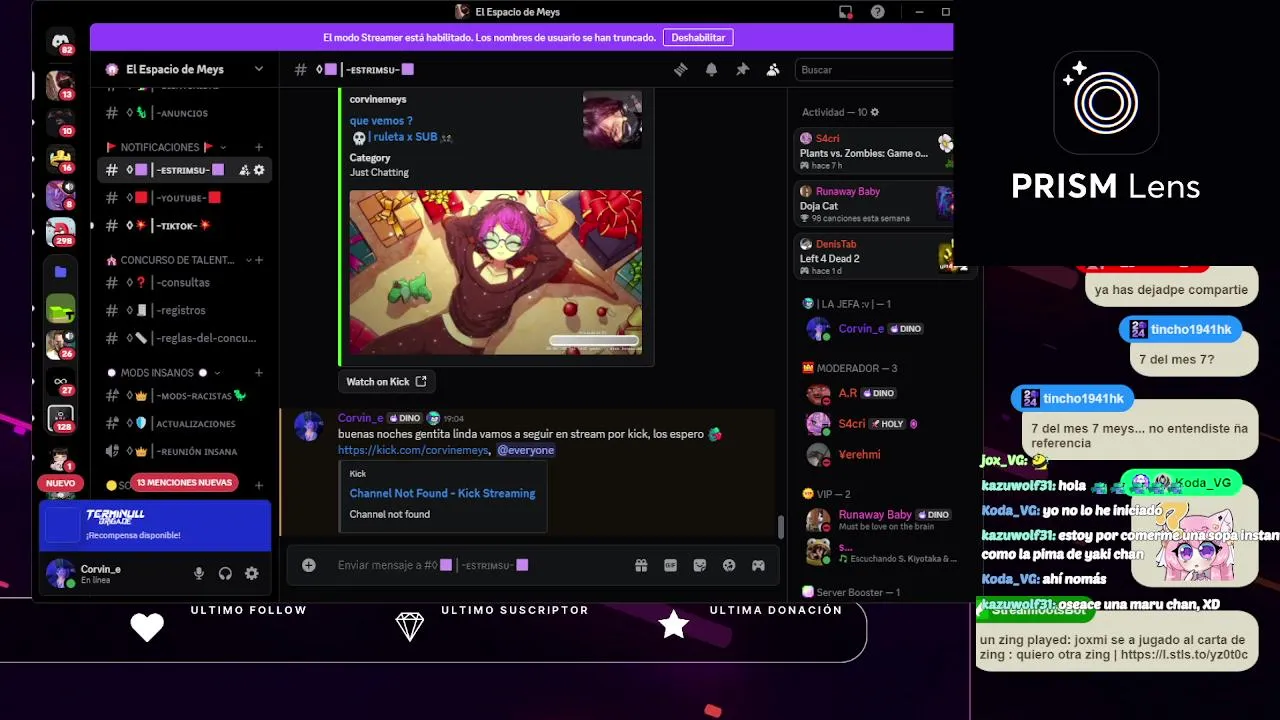Add channel to CONCURSO DE TALENT category
The height and width of the screenshot is (720, 1280).
coord(259,260)
